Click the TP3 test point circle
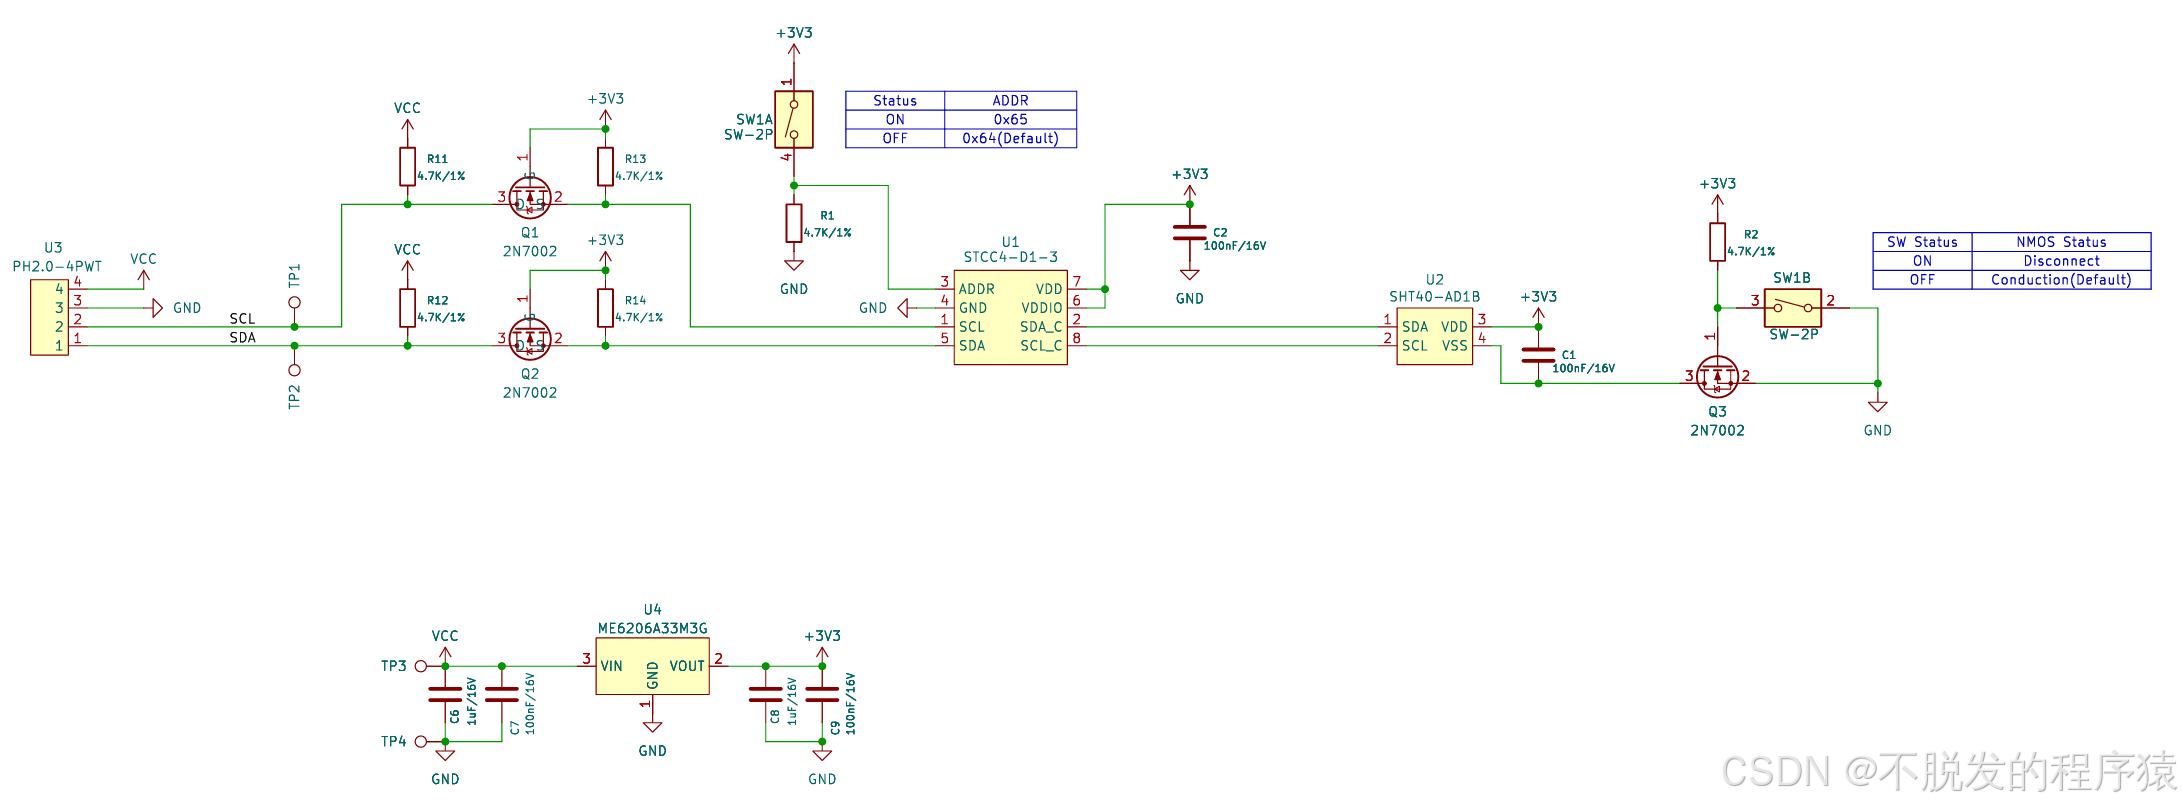Viewport: 2182px width, 808px height. pos(420,666)
